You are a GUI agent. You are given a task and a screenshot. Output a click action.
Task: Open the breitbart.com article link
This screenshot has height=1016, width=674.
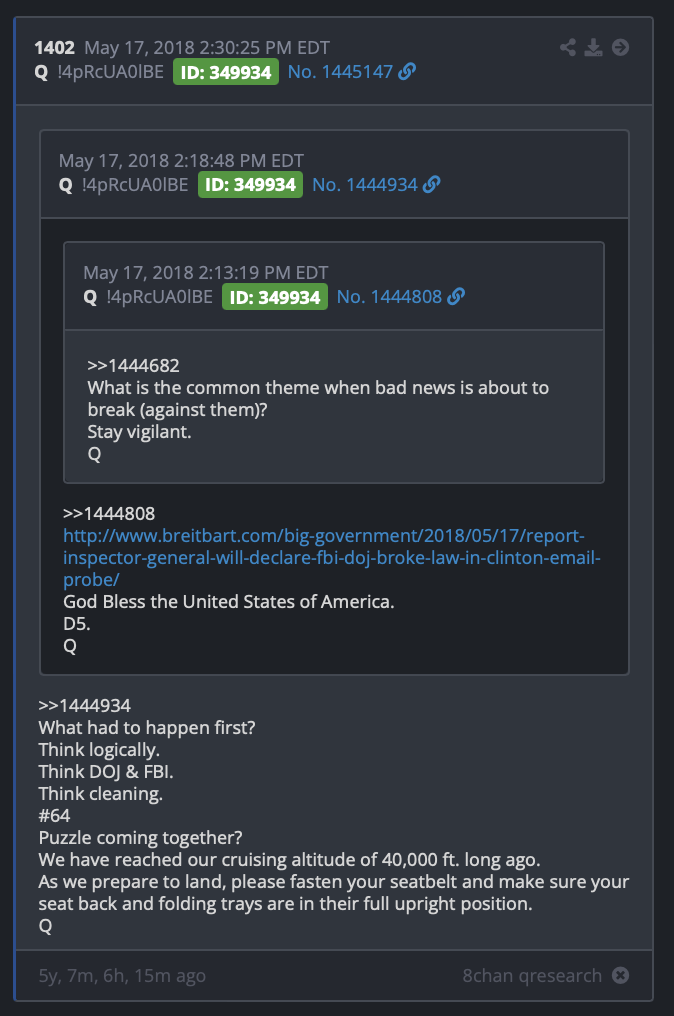click(x=332, y=557)
